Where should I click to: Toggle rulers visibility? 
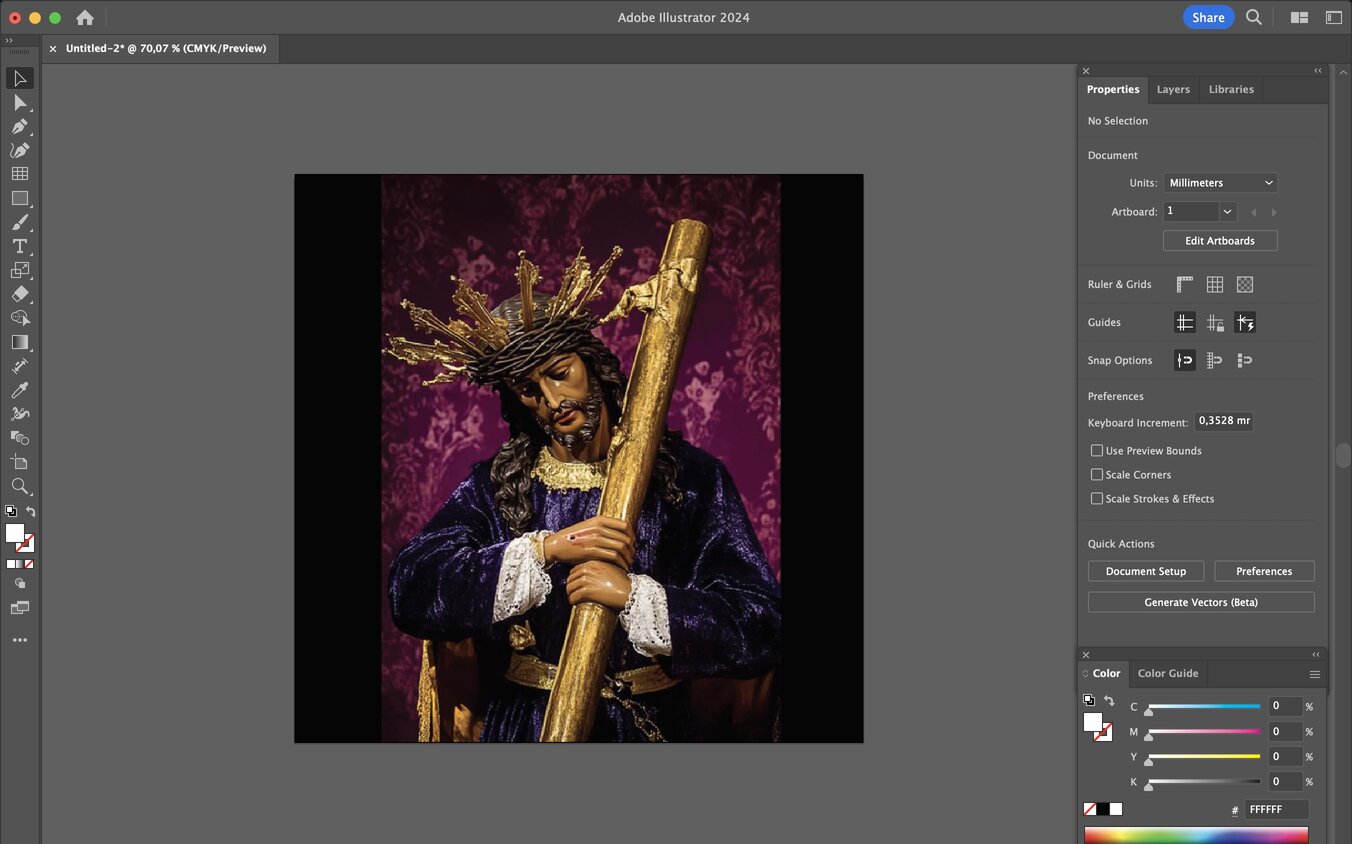pos(1185,285)
